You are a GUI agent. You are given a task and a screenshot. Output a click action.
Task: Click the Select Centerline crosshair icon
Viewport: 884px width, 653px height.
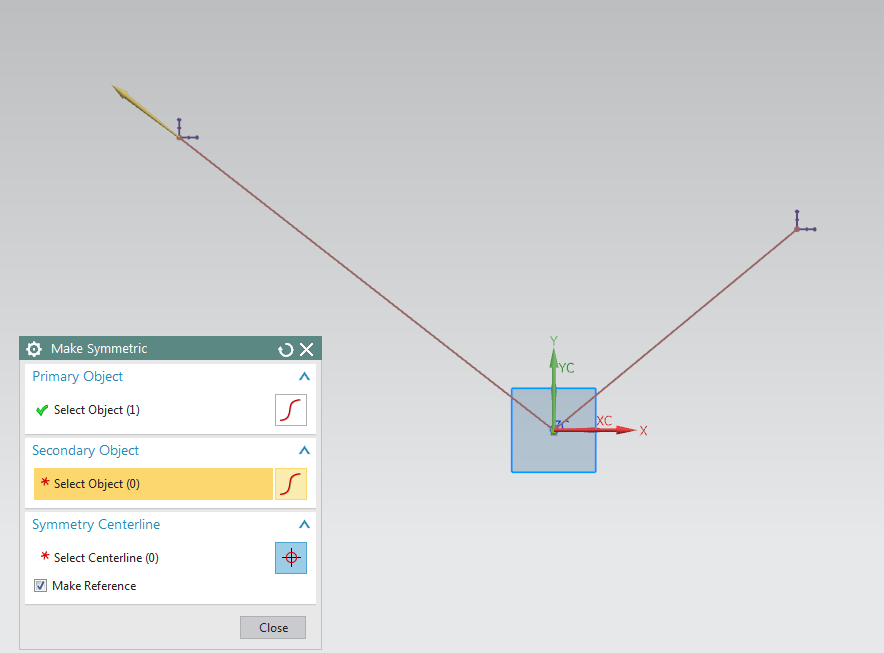coord(291,558)
